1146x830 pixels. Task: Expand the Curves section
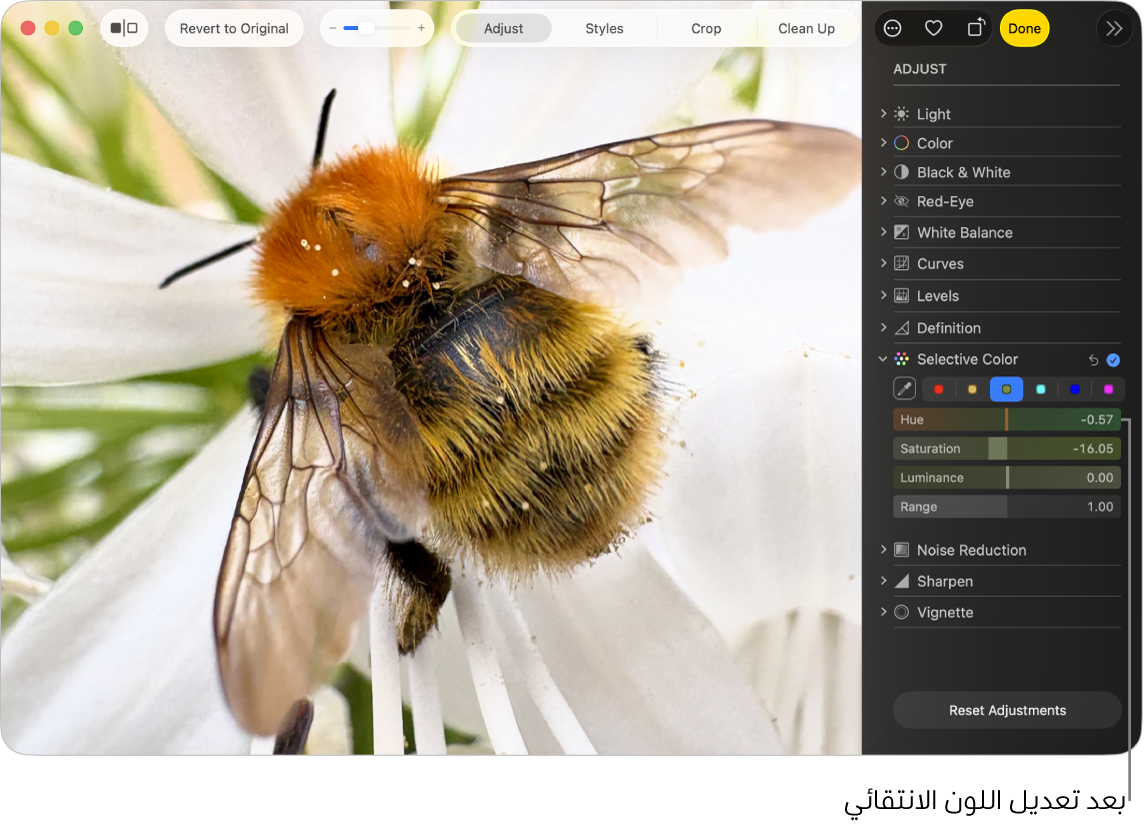pos(885,264)
